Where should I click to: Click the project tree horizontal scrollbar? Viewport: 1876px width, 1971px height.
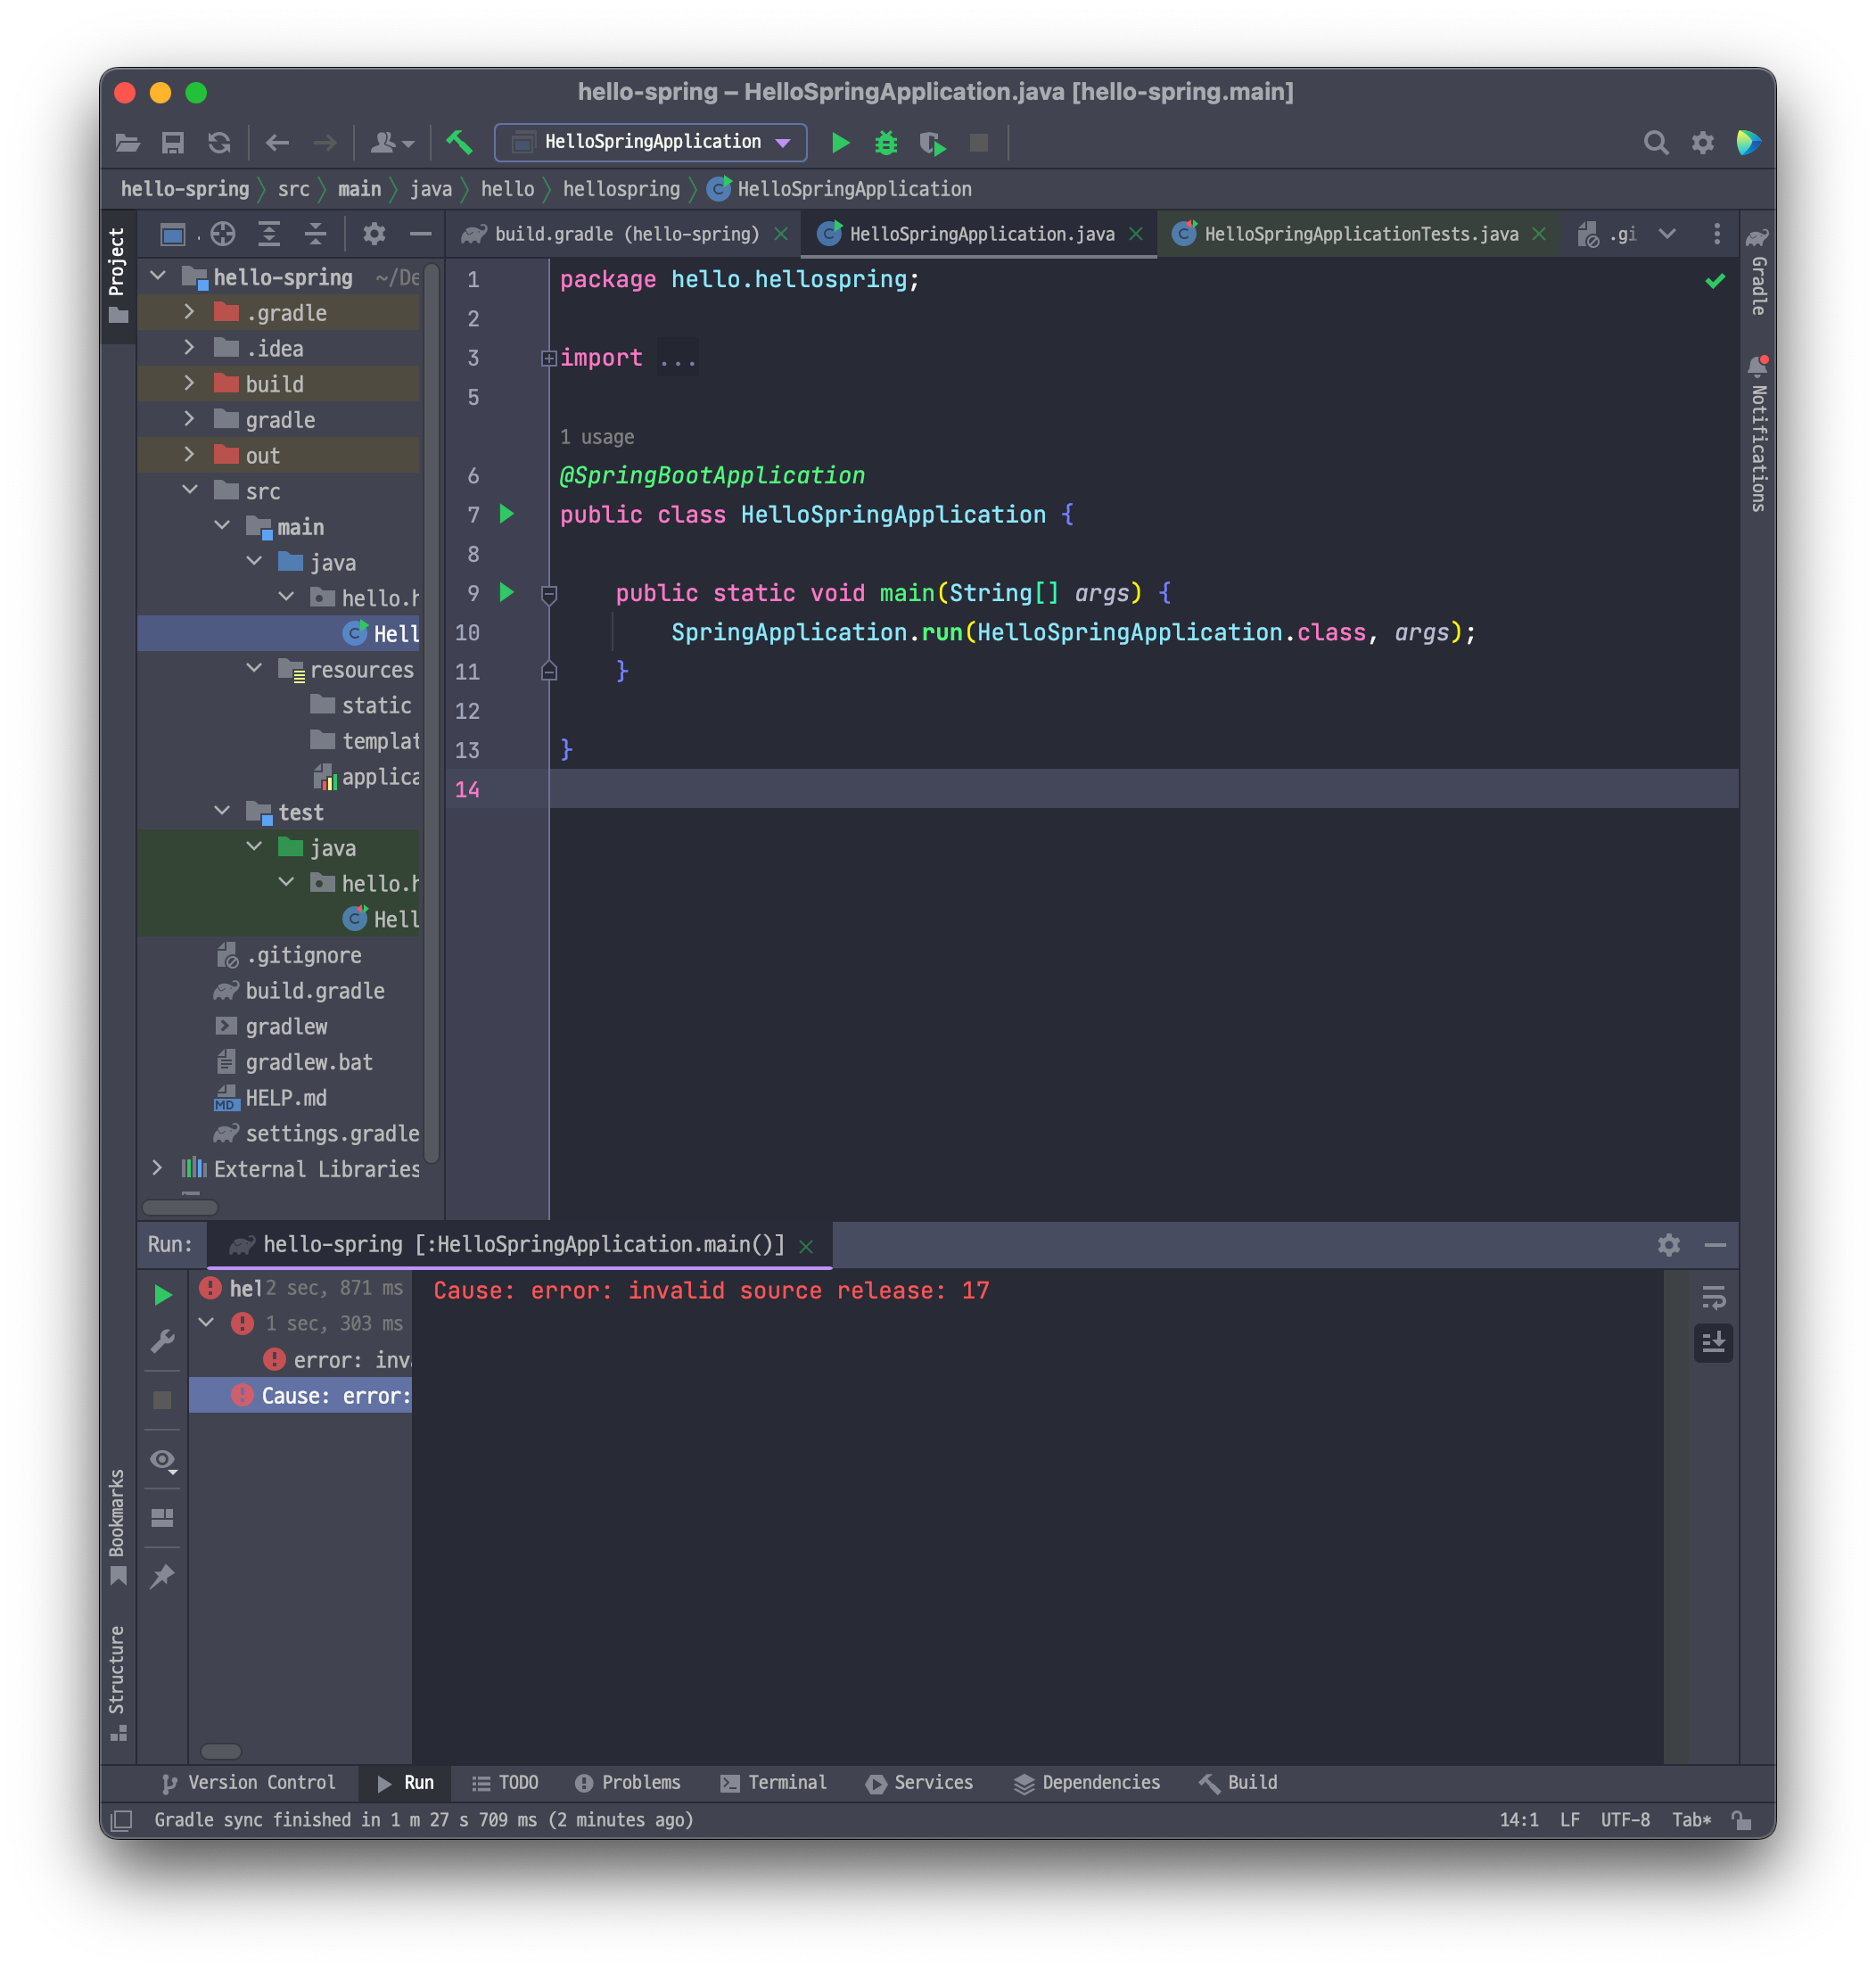coord(180,1207)
